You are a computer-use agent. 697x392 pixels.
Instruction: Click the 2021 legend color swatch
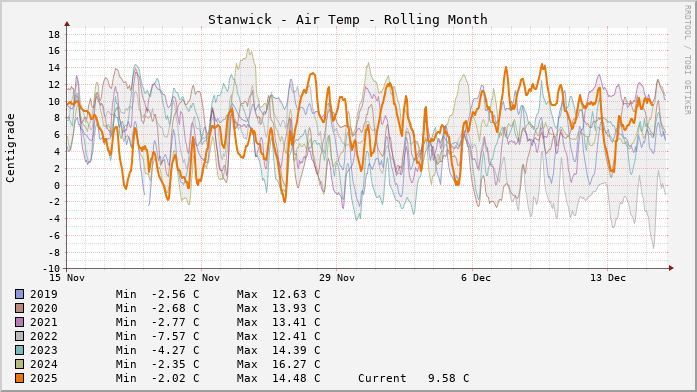click(x=20, y=322)
